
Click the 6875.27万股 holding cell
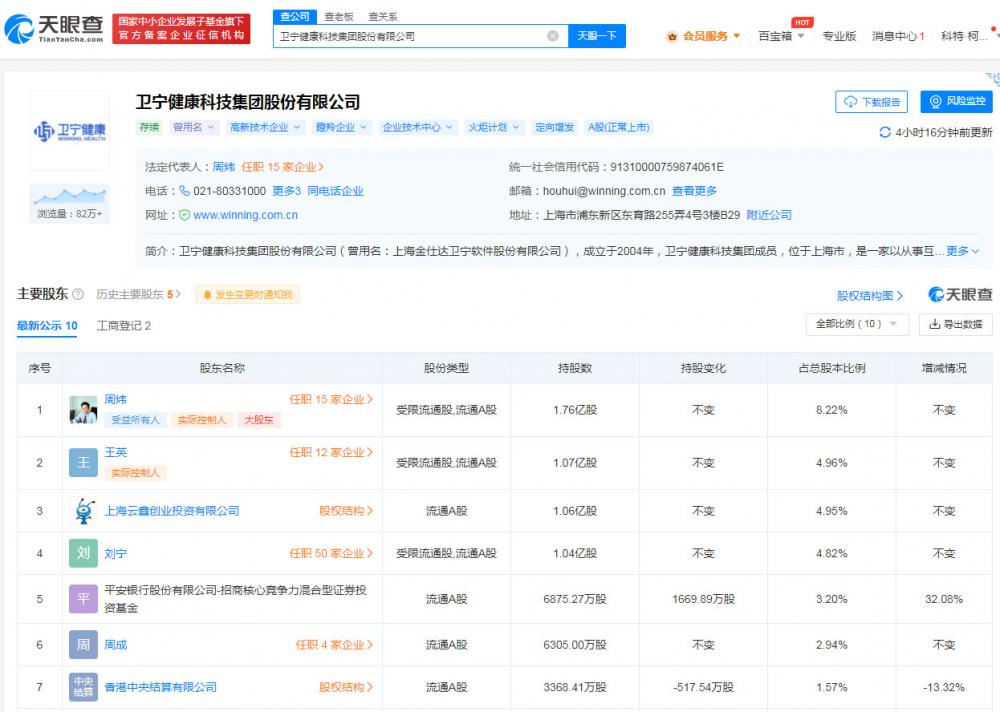[x=575, y=599]
